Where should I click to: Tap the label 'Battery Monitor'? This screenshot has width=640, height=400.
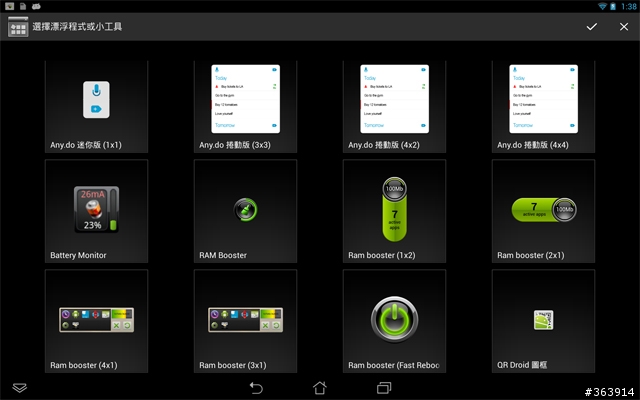point(78,255)
